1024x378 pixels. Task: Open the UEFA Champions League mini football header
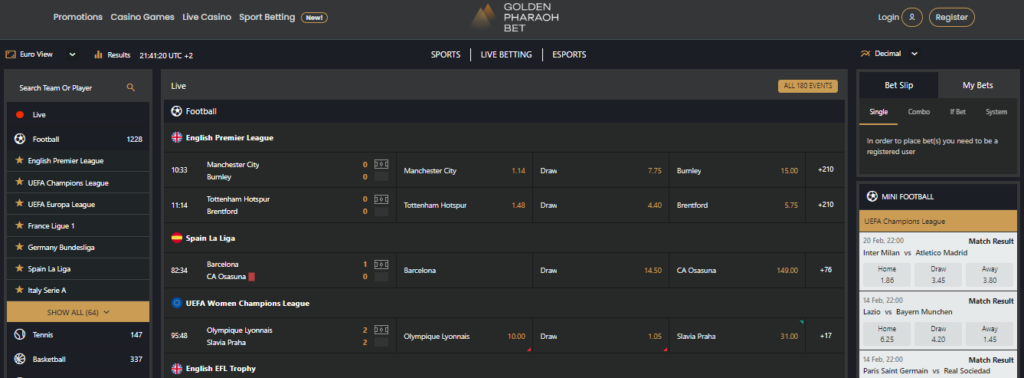938,221
